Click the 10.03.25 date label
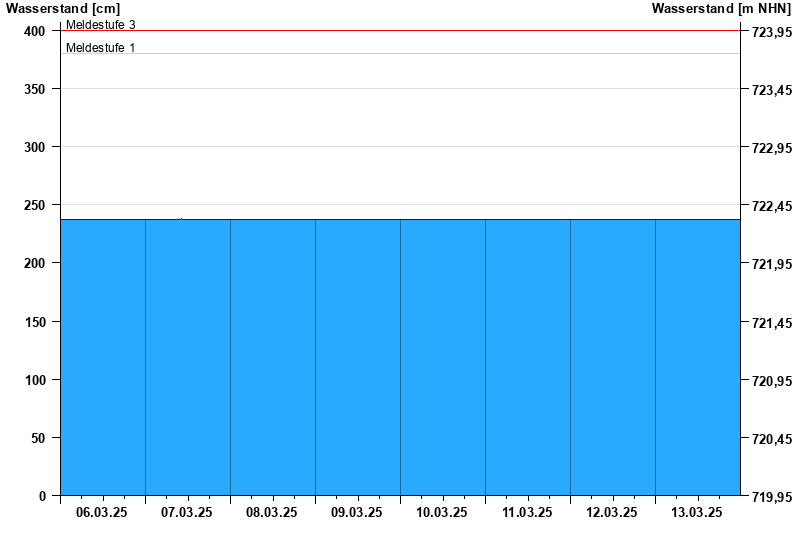Viewport: 800px width, 550px height. tap(442, 512)
